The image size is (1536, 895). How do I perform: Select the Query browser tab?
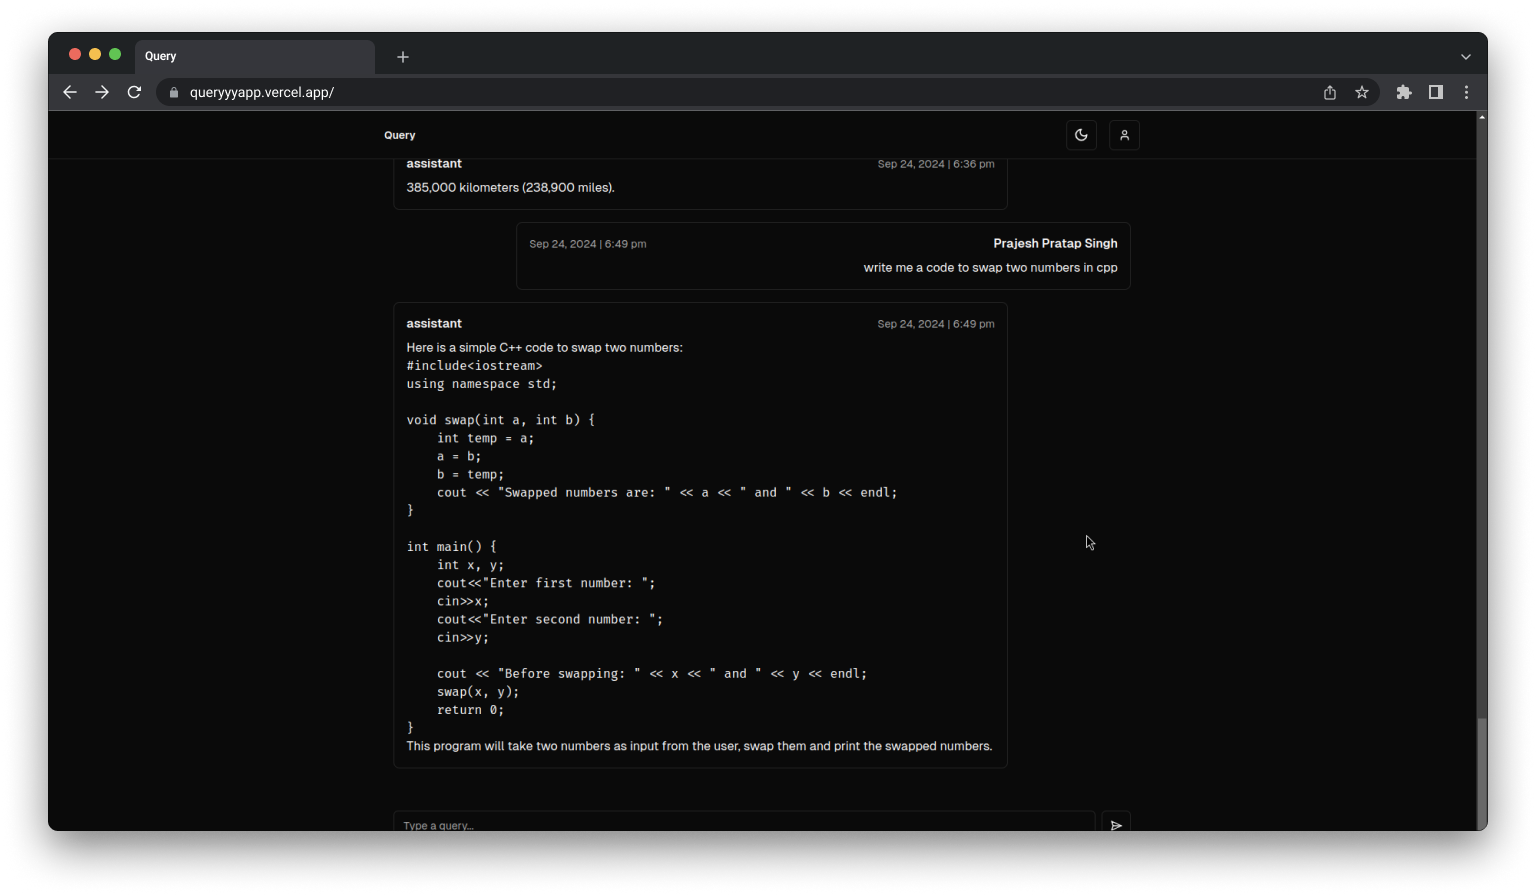point(255,56)
